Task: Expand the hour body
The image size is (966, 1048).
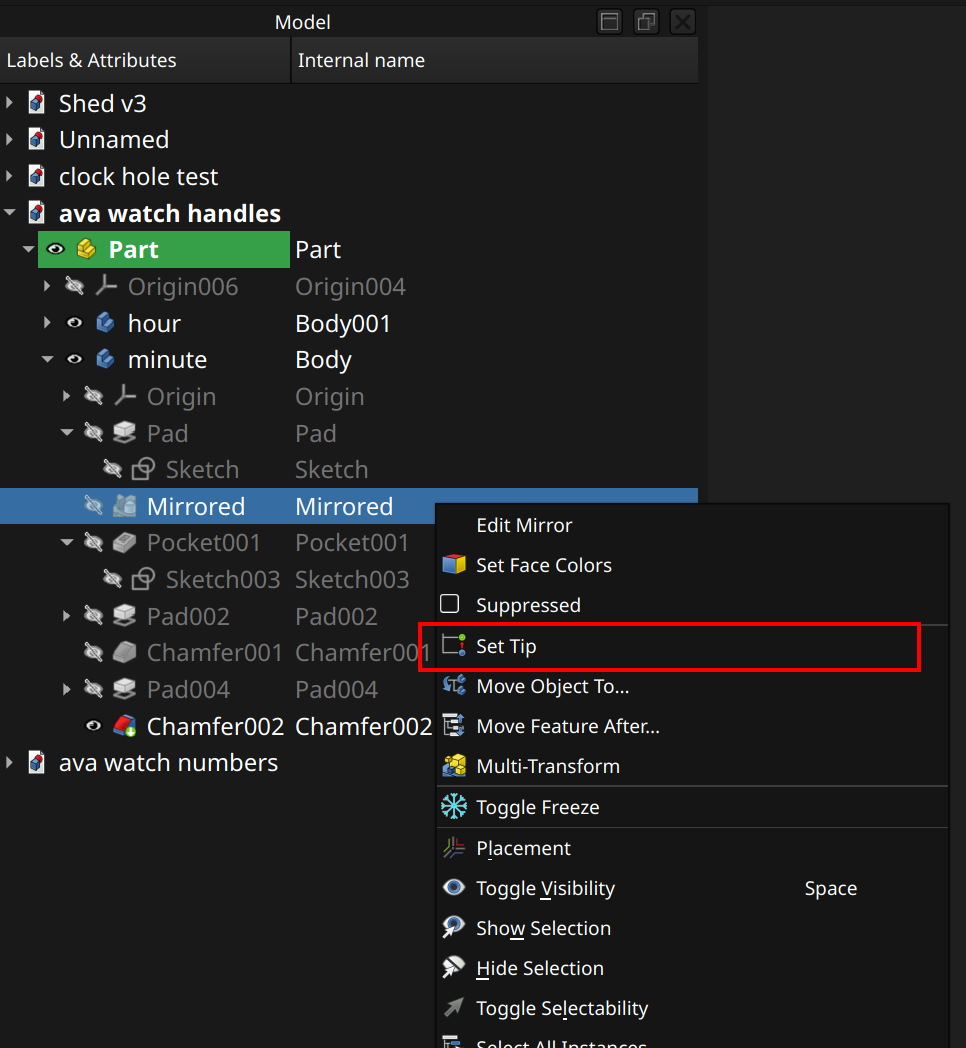Action: point(47,323)
